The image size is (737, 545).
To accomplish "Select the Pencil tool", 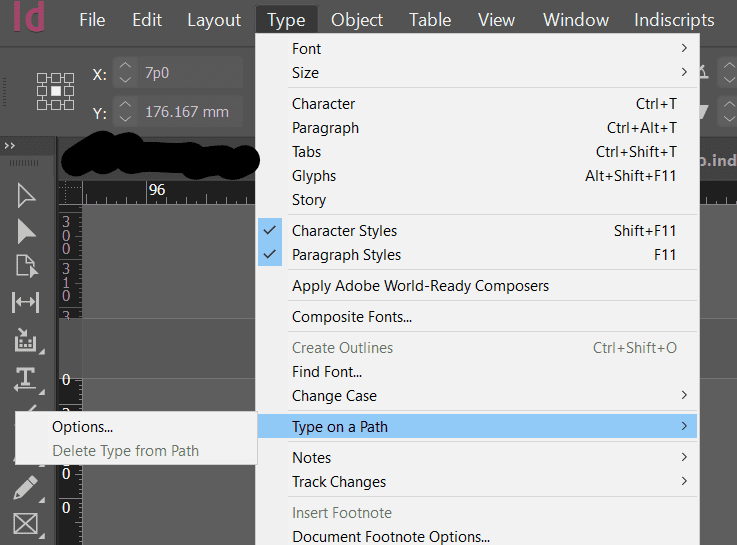I will coord(26,488).
